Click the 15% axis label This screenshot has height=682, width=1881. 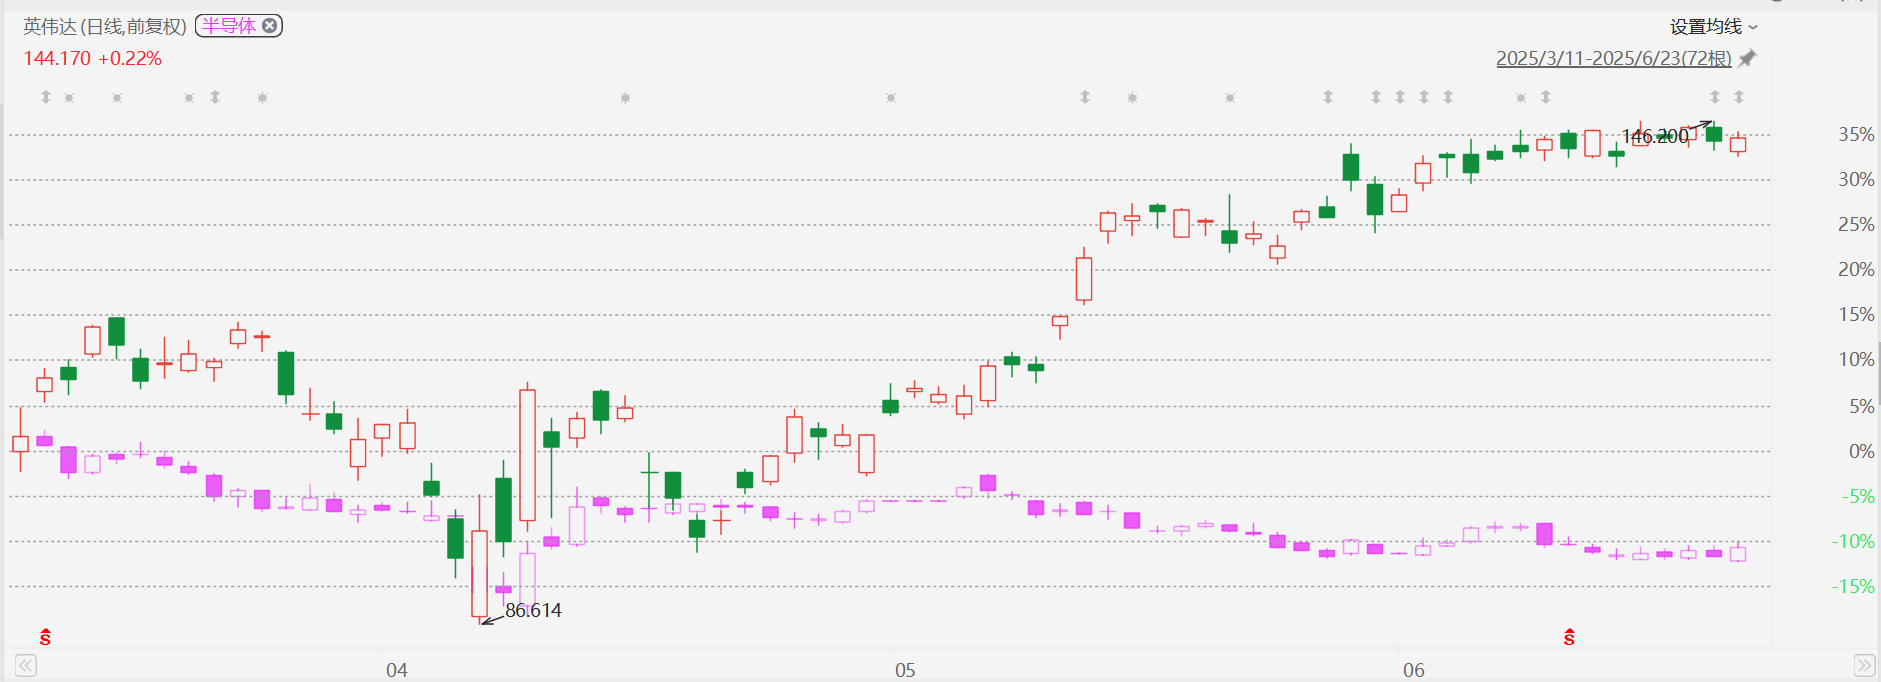tap(1856, 314)
